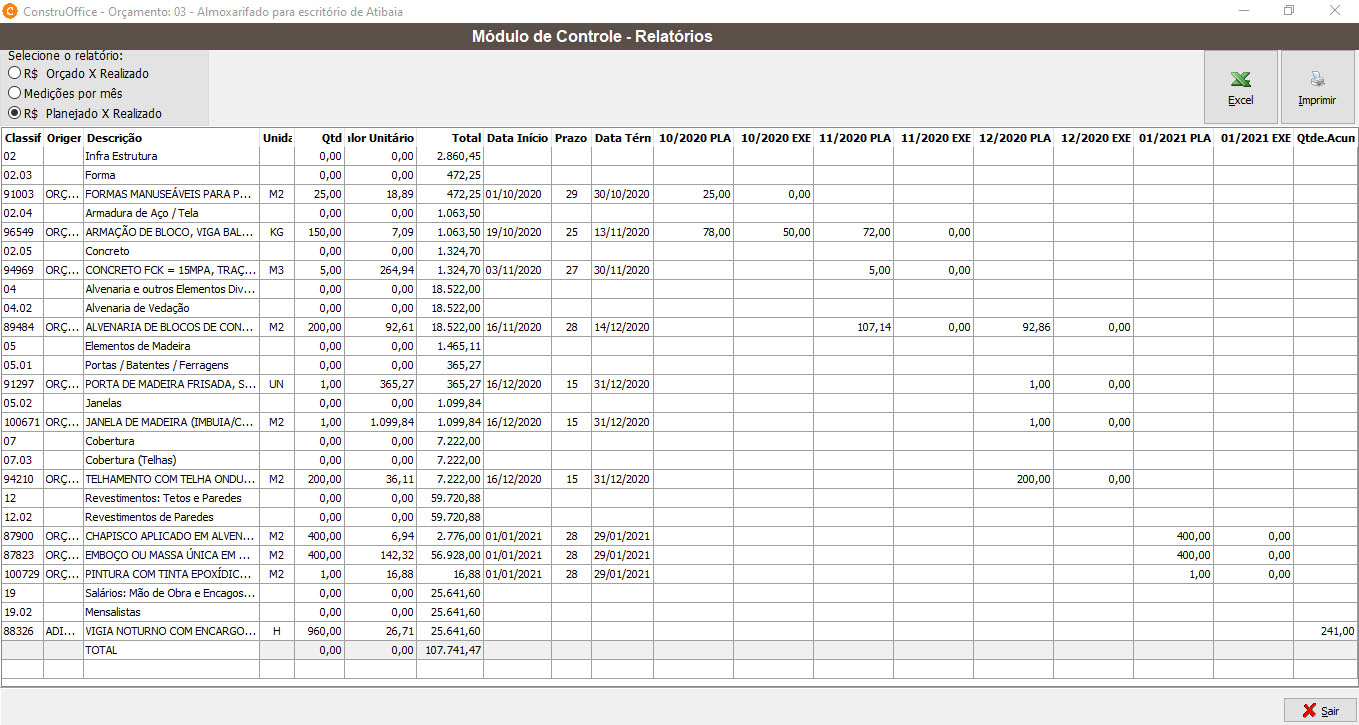
Task: Select the JANELA DE MADEIRA (IMBUIA/C... row
Action: tap(679, 422)
